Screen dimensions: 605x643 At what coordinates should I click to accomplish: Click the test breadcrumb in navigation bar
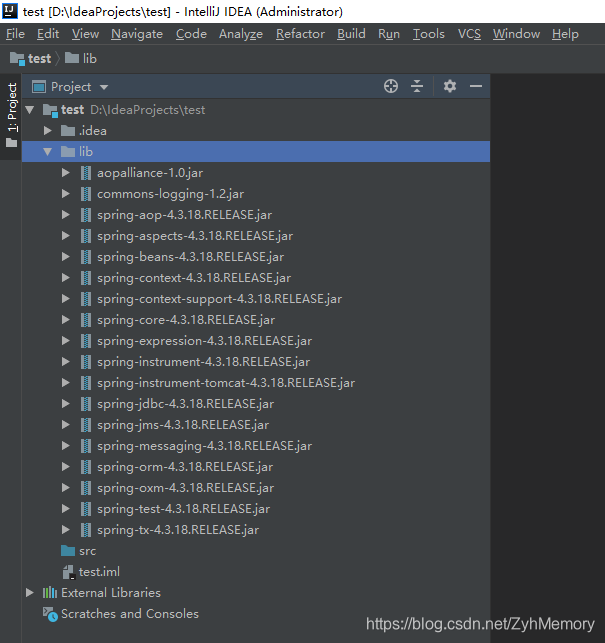pos(39,59)
